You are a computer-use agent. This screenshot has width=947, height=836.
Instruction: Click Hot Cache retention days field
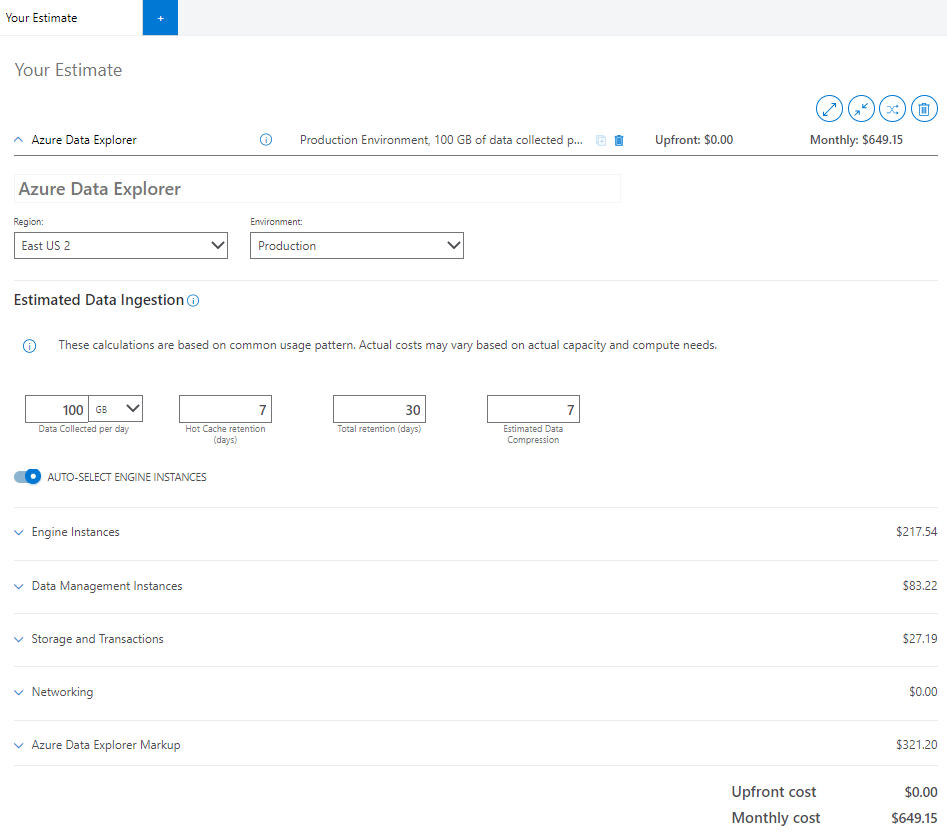tap(225, 409)
